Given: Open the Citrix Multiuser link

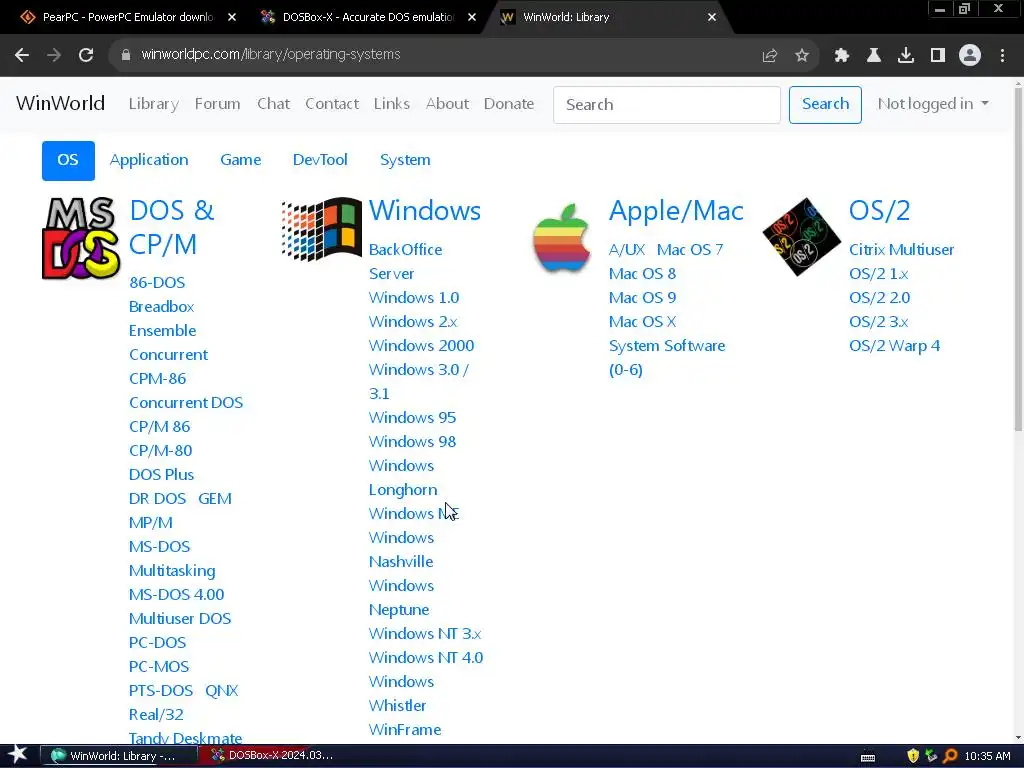Looking at the screenshot, I should 901,250.
